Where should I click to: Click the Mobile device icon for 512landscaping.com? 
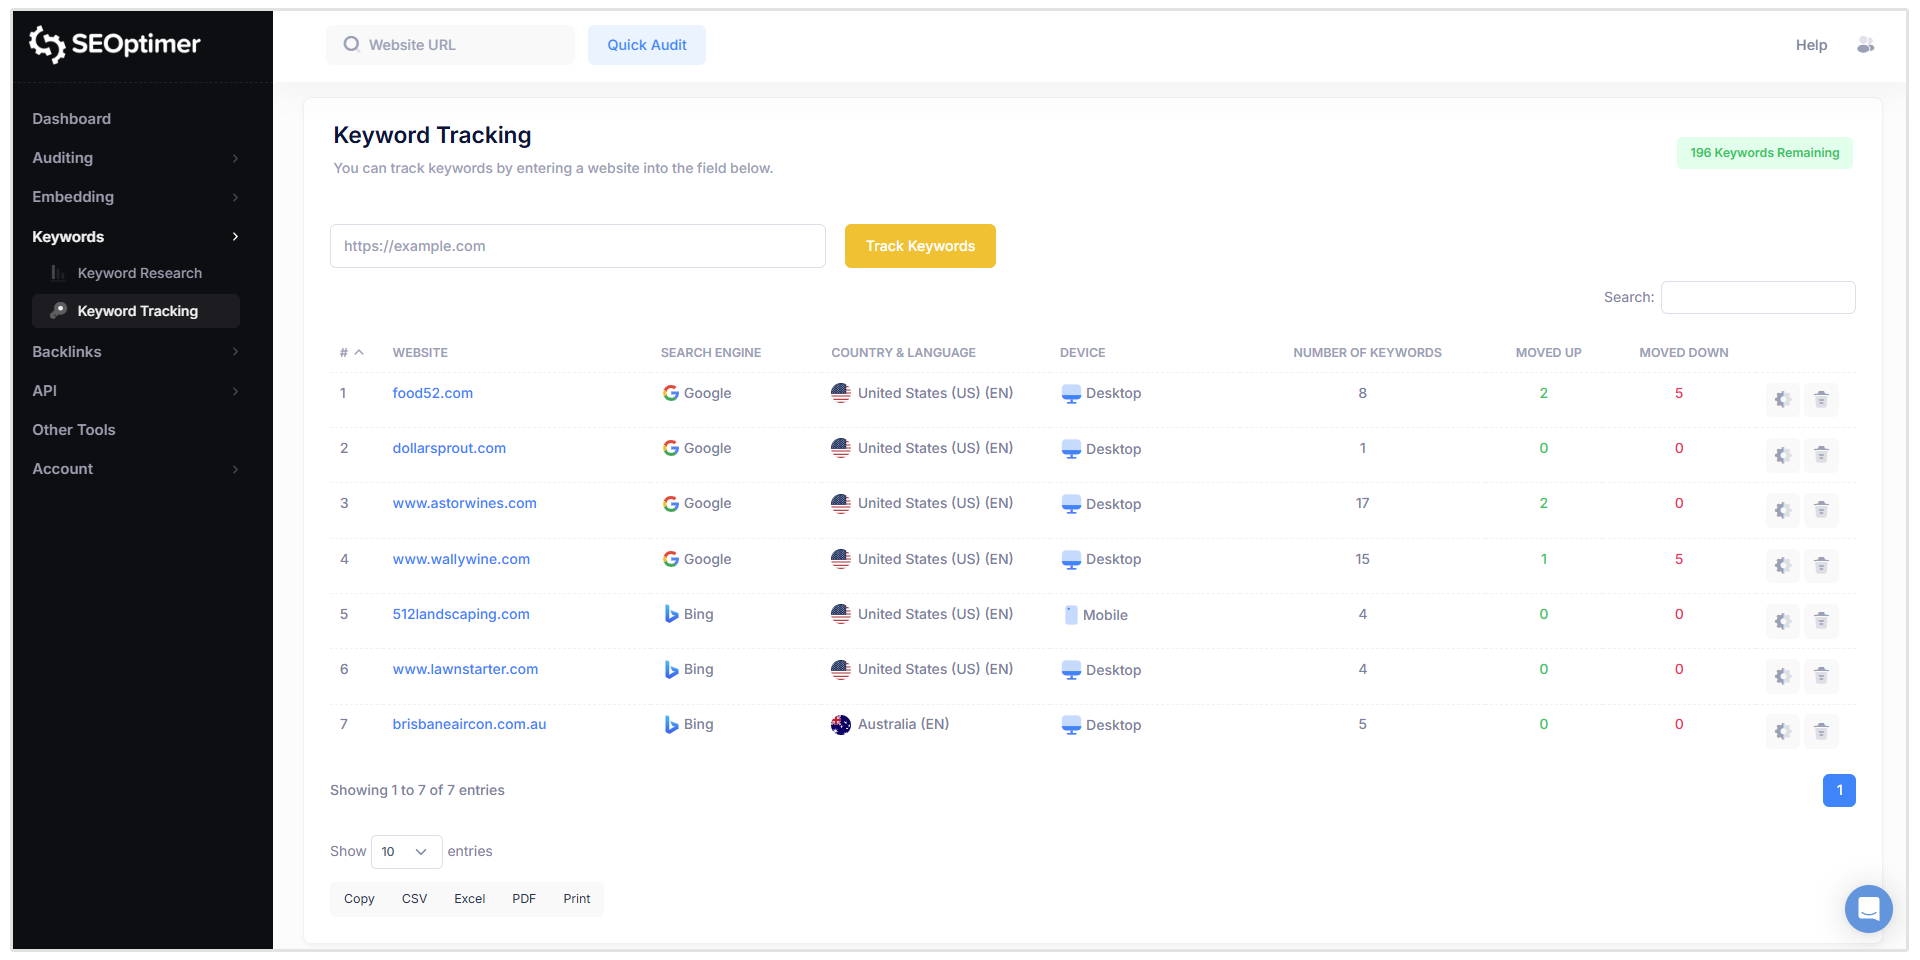[1069, 614]
